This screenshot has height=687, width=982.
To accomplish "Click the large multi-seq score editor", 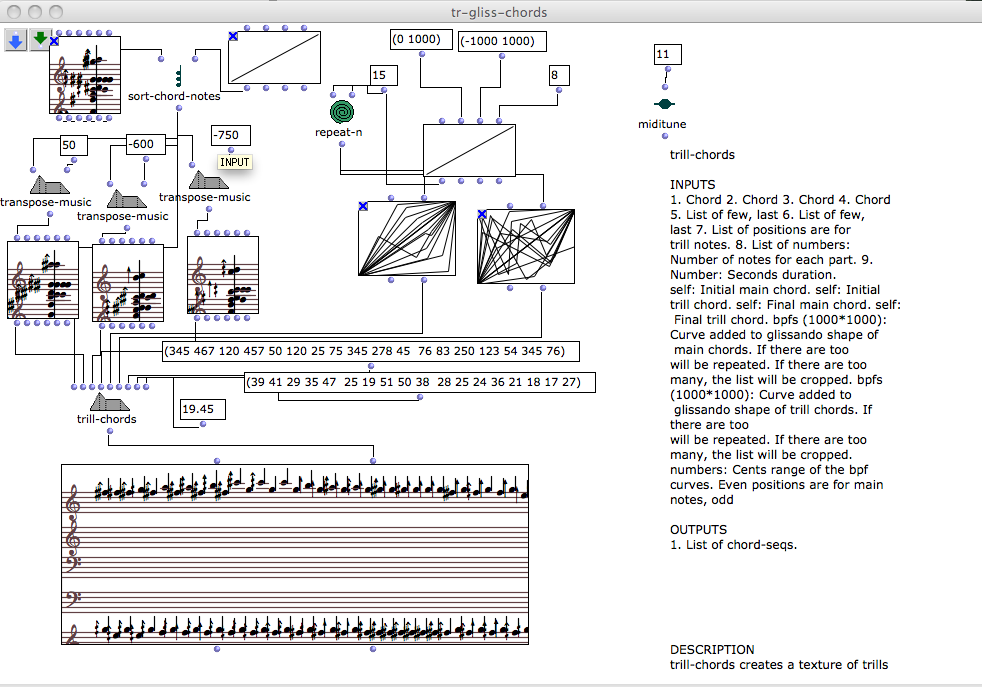I will (x=295, y=555).
